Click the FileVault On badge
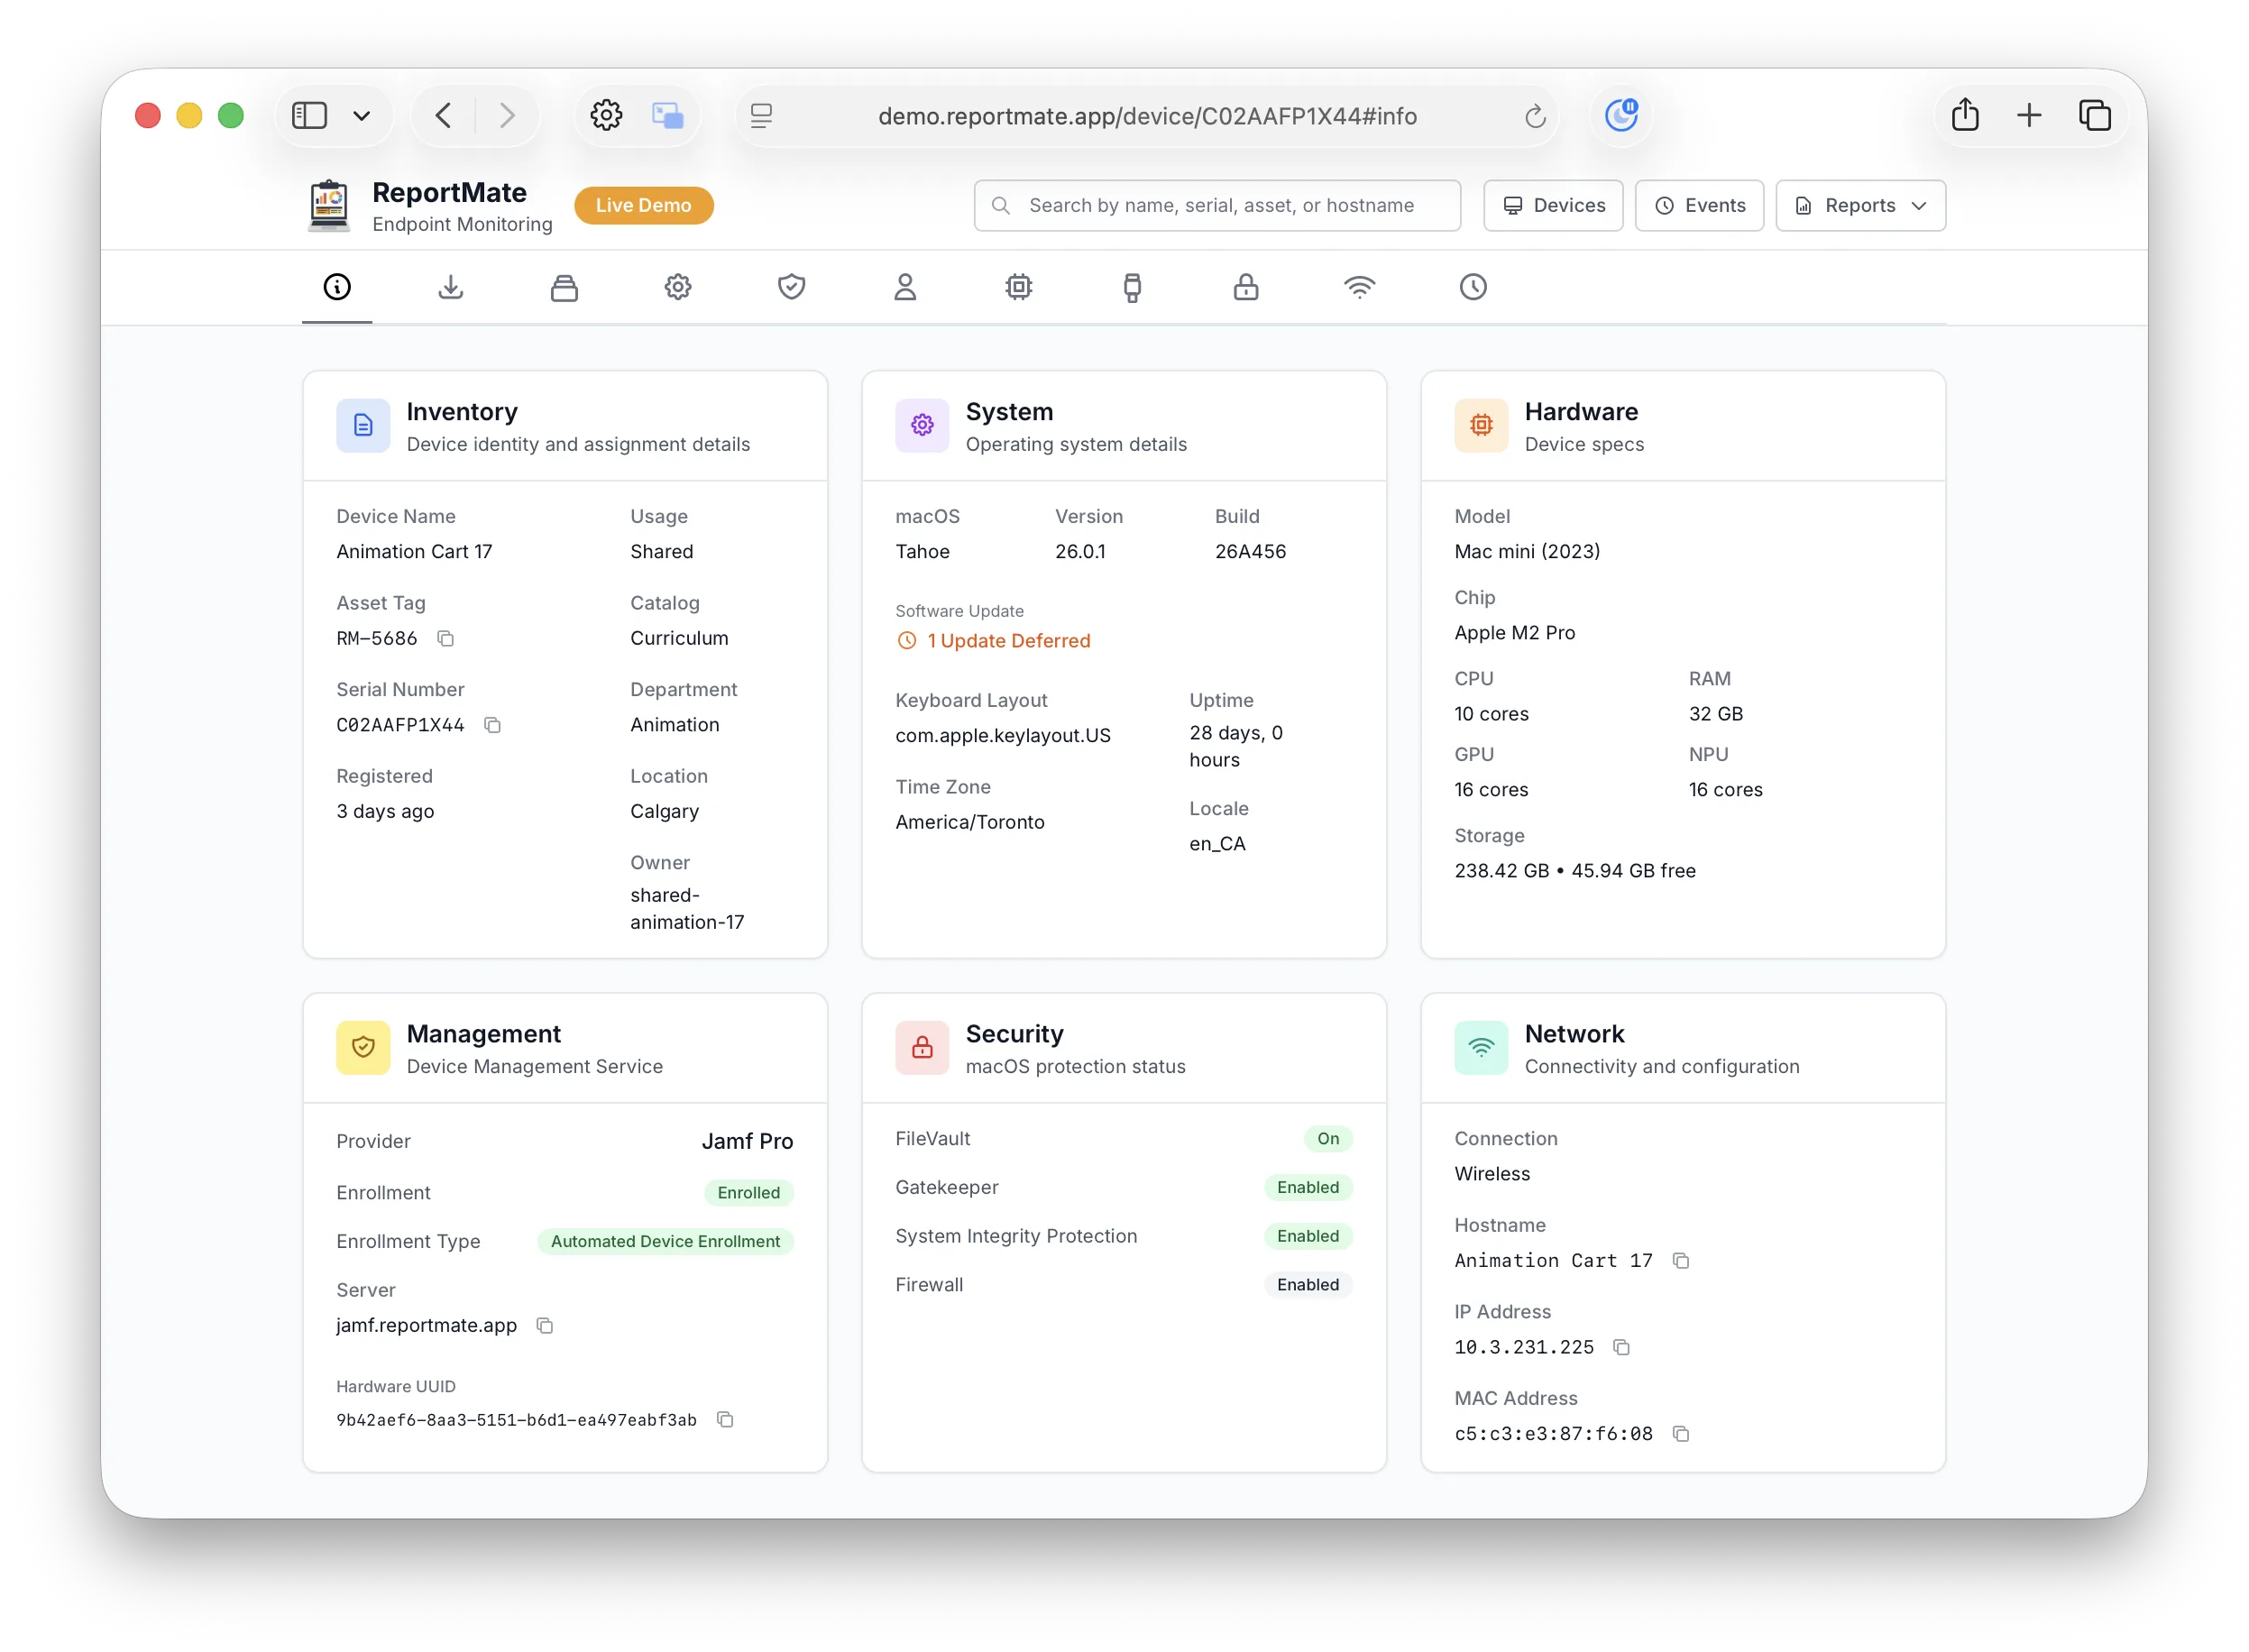The height and width of the screenshot is (1652, 2249). coord(1328,1139)
